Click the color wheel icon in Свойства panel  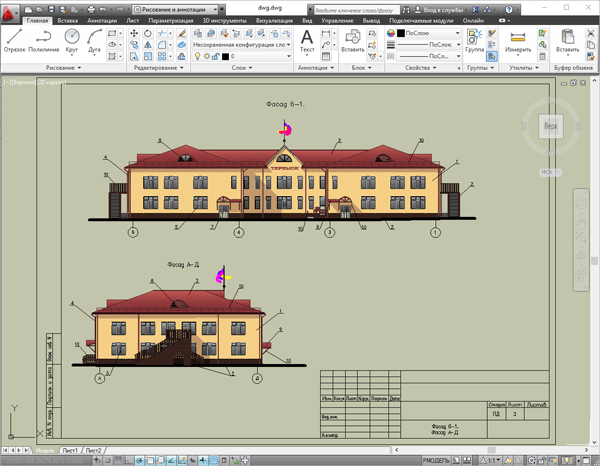(x=390, y=33)
